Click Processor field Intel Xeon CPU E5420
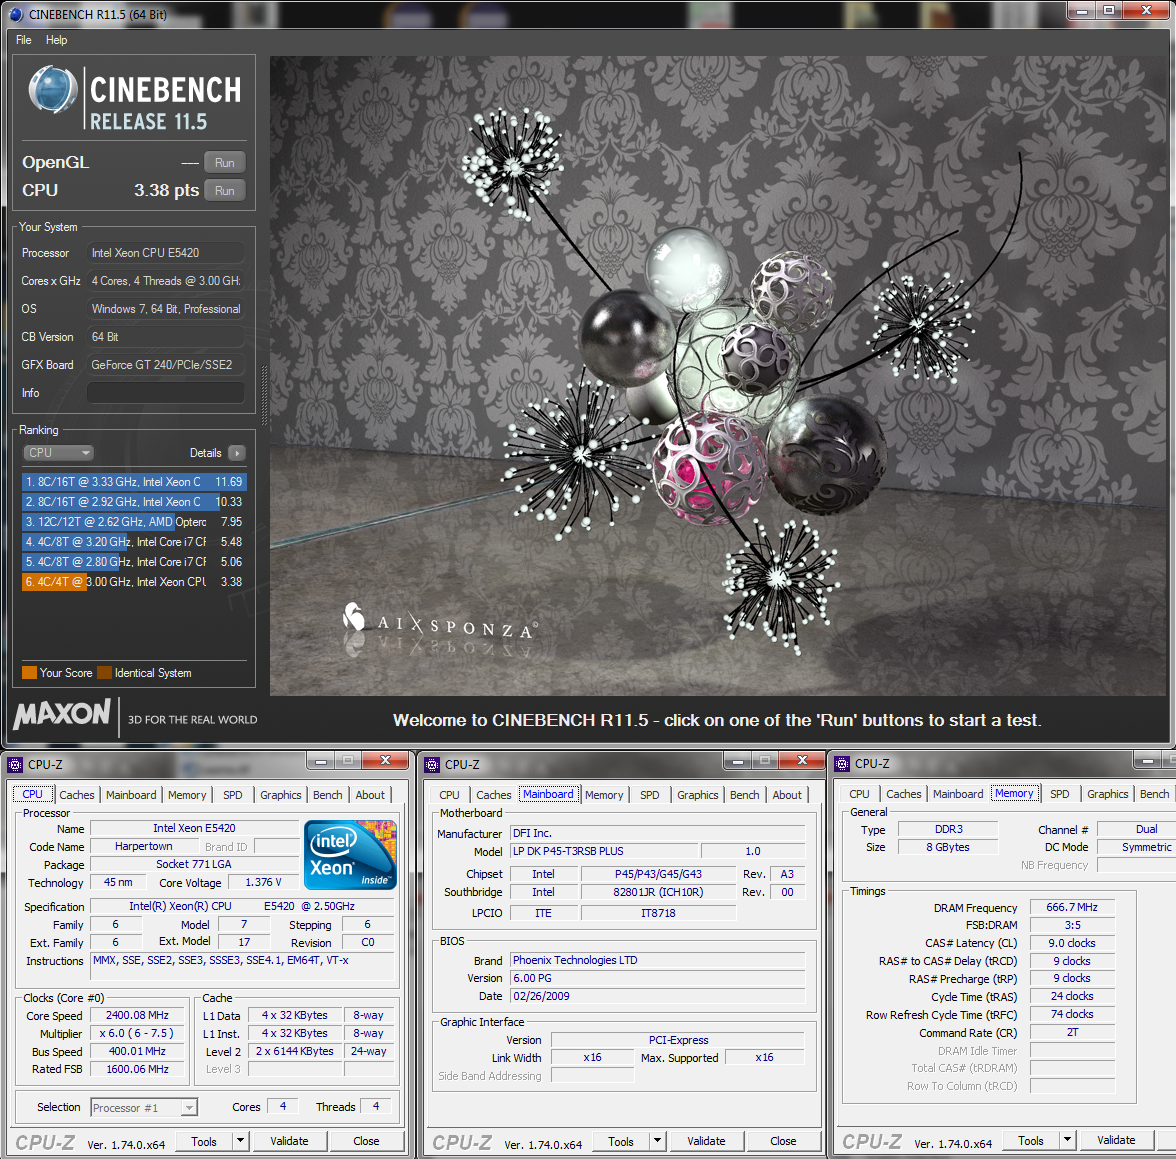The image size is (1176, 1159). point(166,253)
